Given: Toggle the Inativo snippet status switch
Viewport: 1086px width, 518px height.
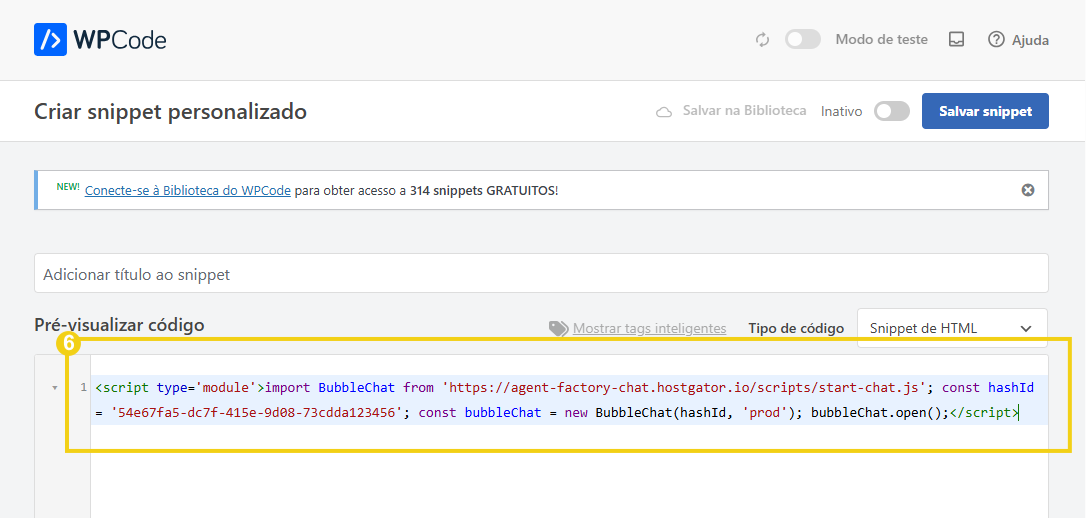Looking at the screenshot, I should point(891,111).
